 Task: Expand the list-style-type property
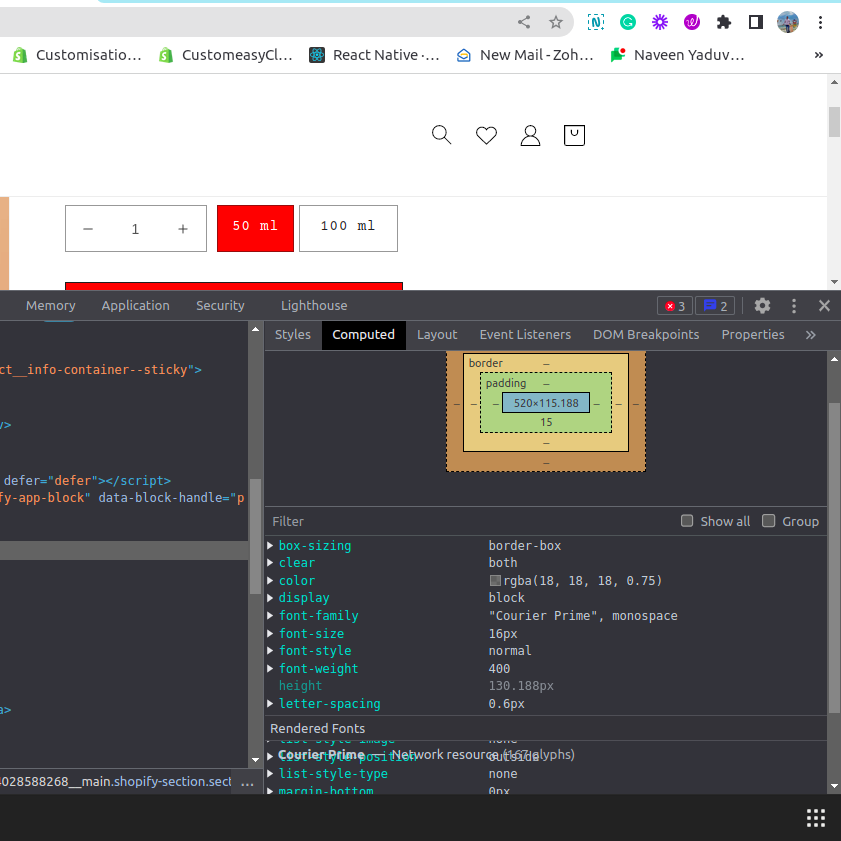pyautogui.click(x=270, y=773)
